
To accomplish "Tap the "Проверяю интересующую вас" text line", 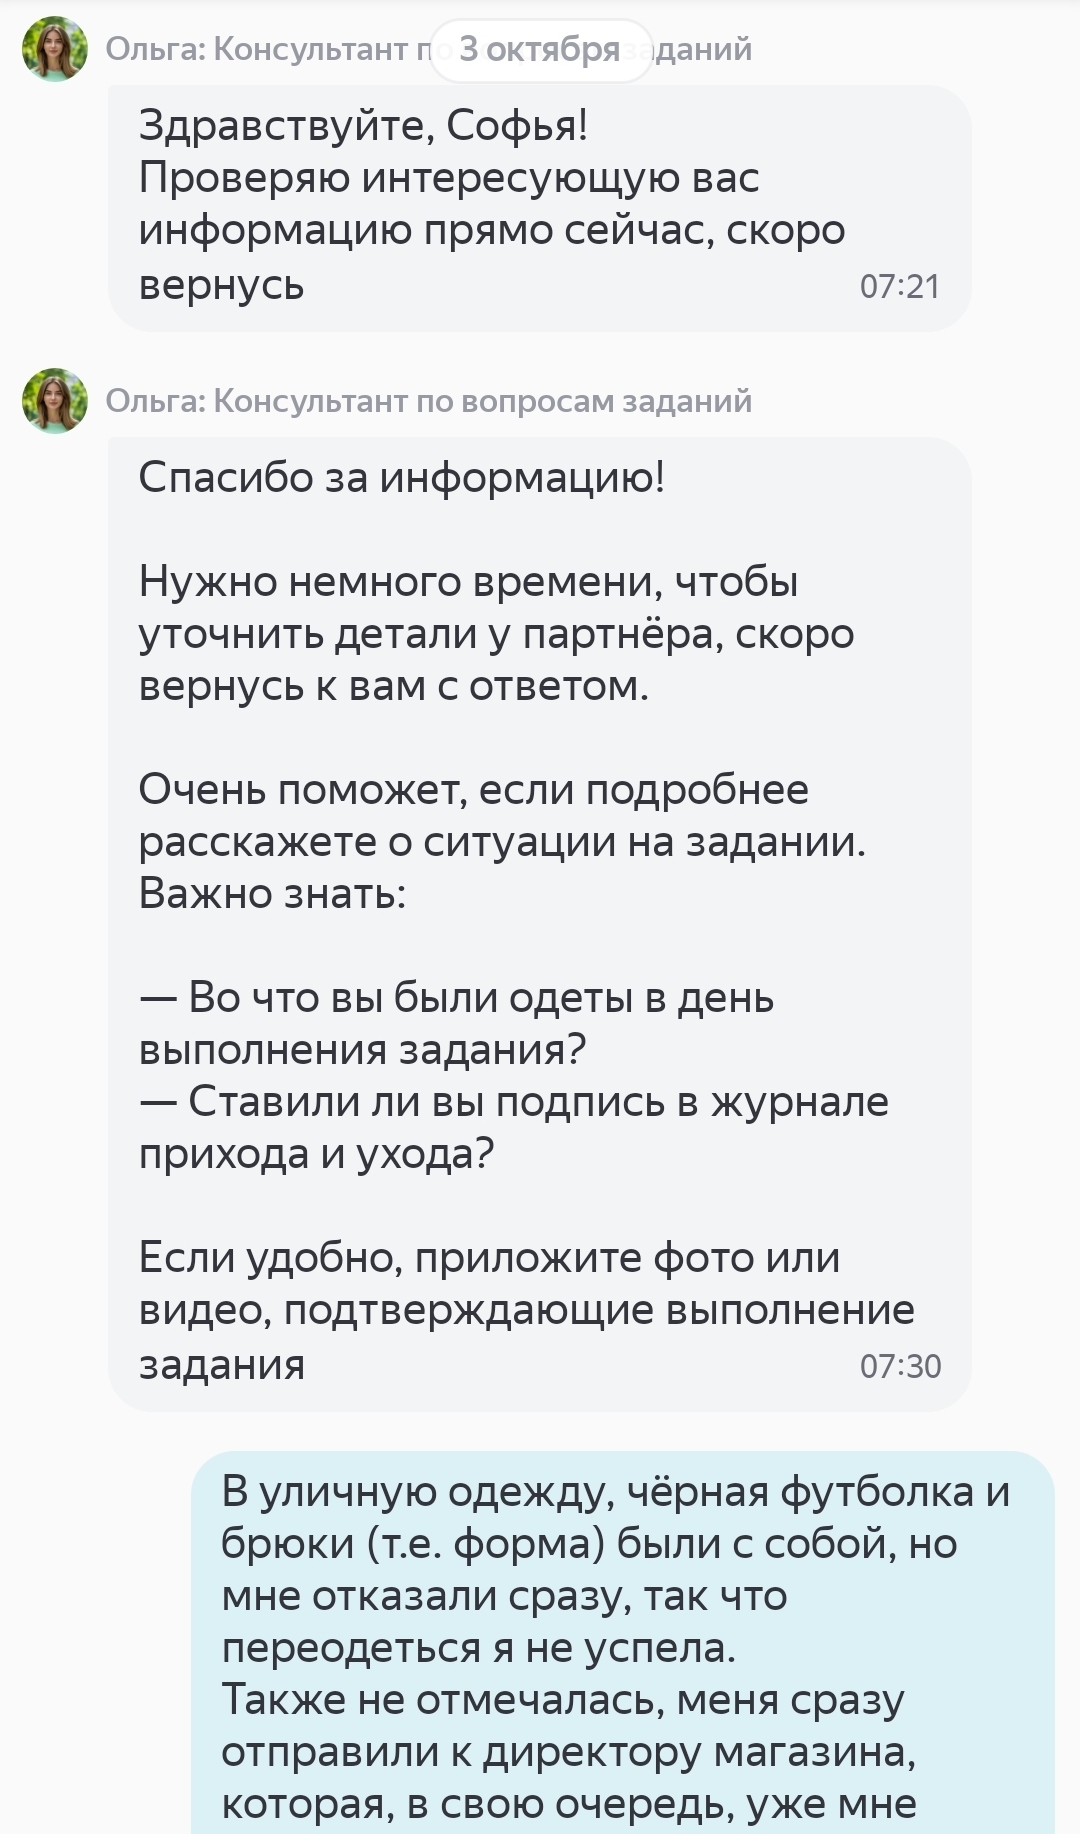I will click(449, 178).
